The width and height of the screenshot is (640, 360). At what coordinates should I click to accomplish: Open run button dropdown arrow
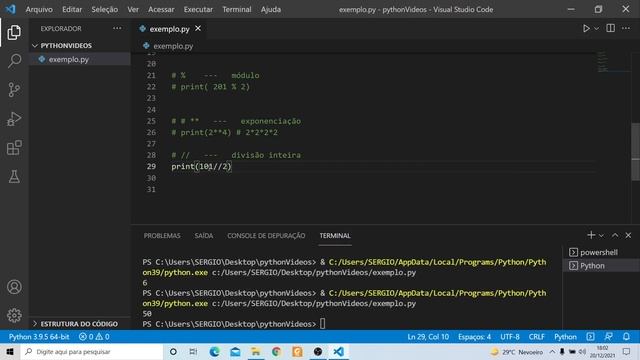point(596,29)
